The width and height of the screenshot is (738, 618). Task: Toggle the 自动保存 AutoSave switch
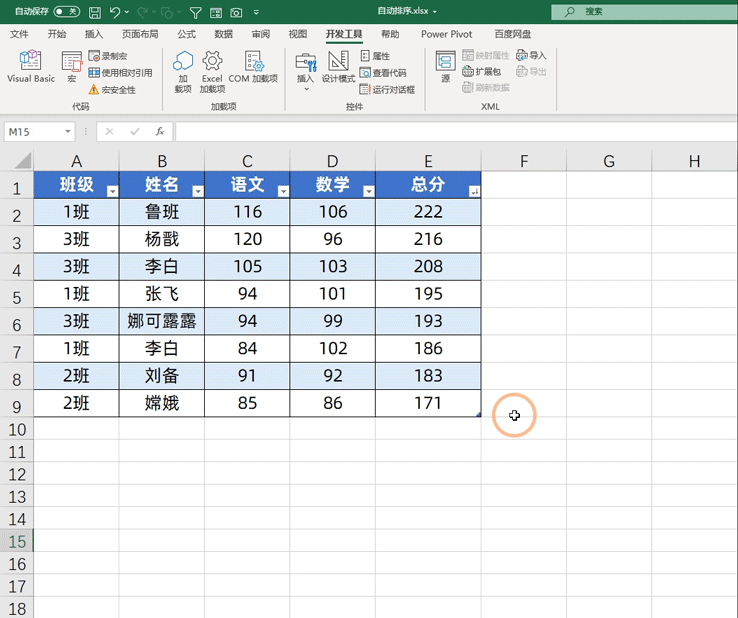coord(67,12)
